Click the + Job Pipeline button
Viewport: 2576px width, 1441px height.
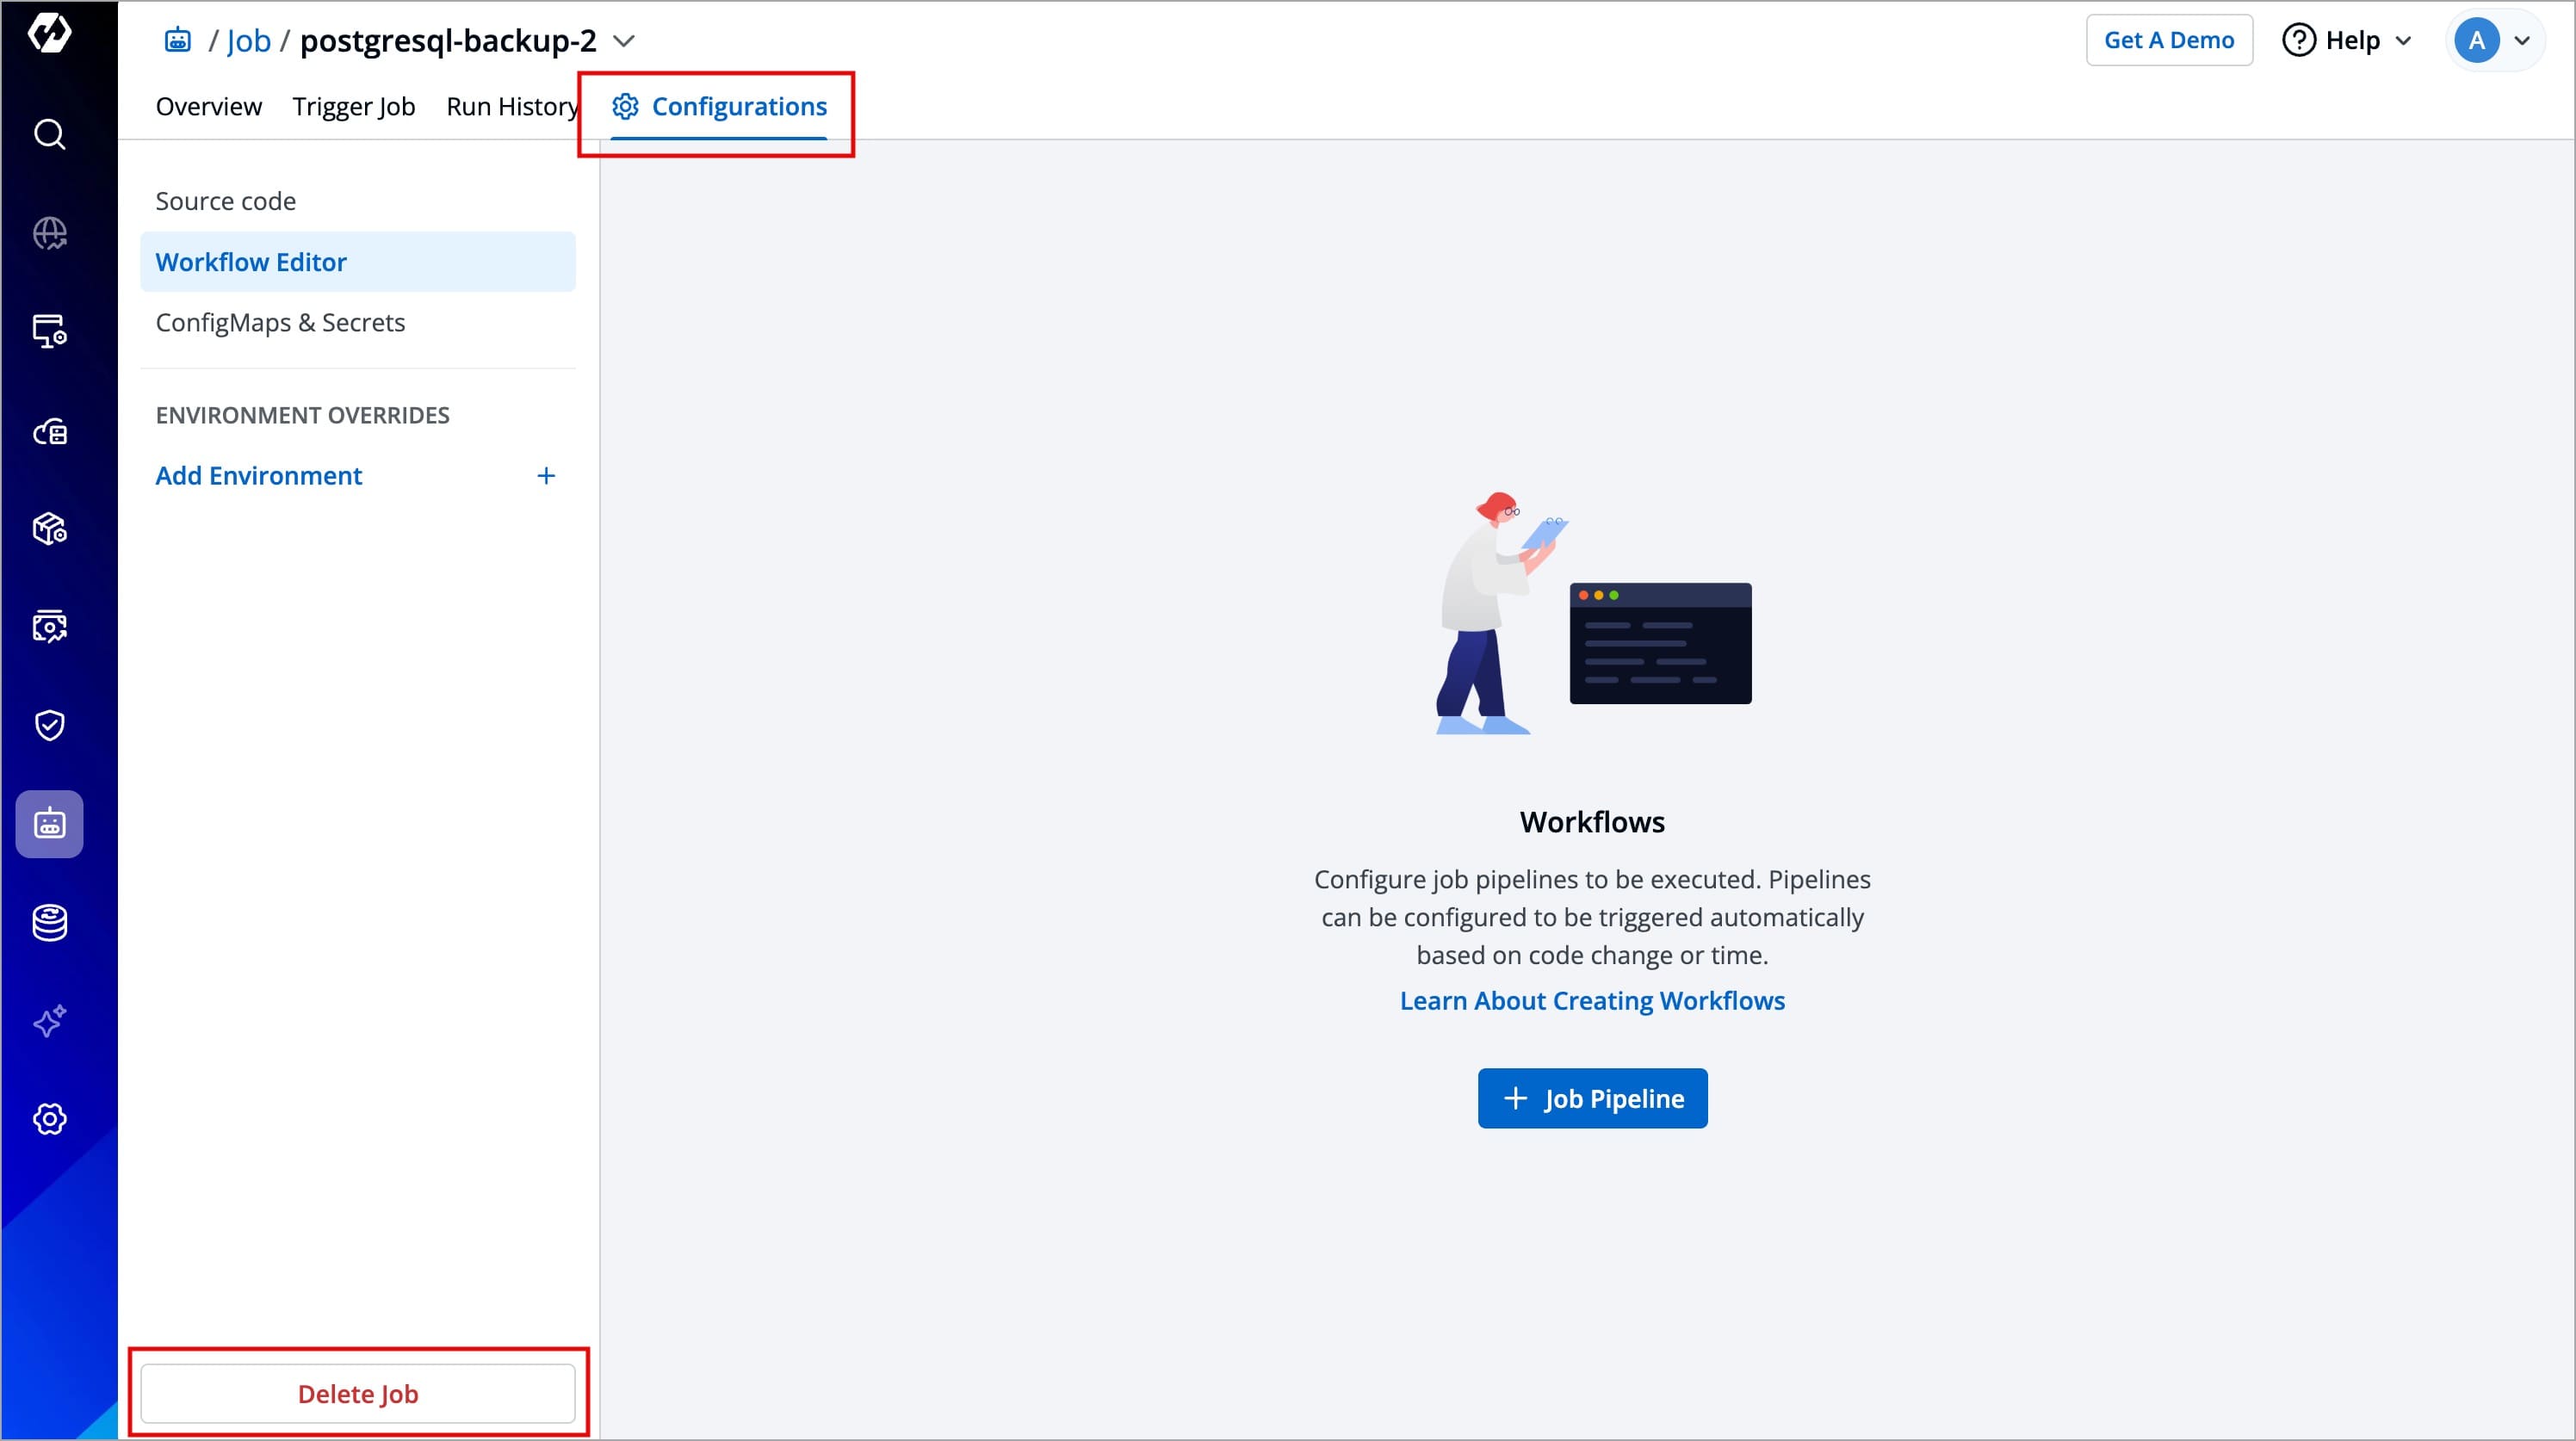(1592, 1098)
